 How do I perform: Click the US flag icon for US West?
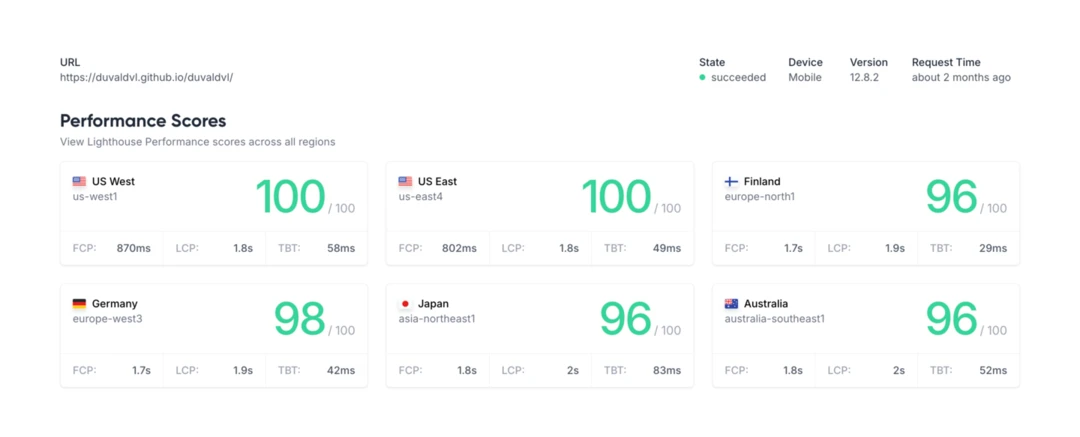pos(79,182)
